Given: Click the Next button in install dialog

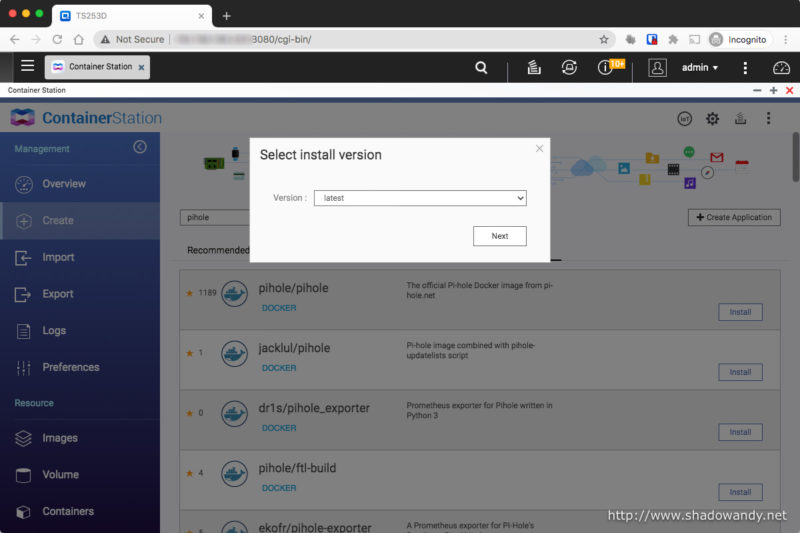Looking at the screenshot, I should tap(499, 236).
